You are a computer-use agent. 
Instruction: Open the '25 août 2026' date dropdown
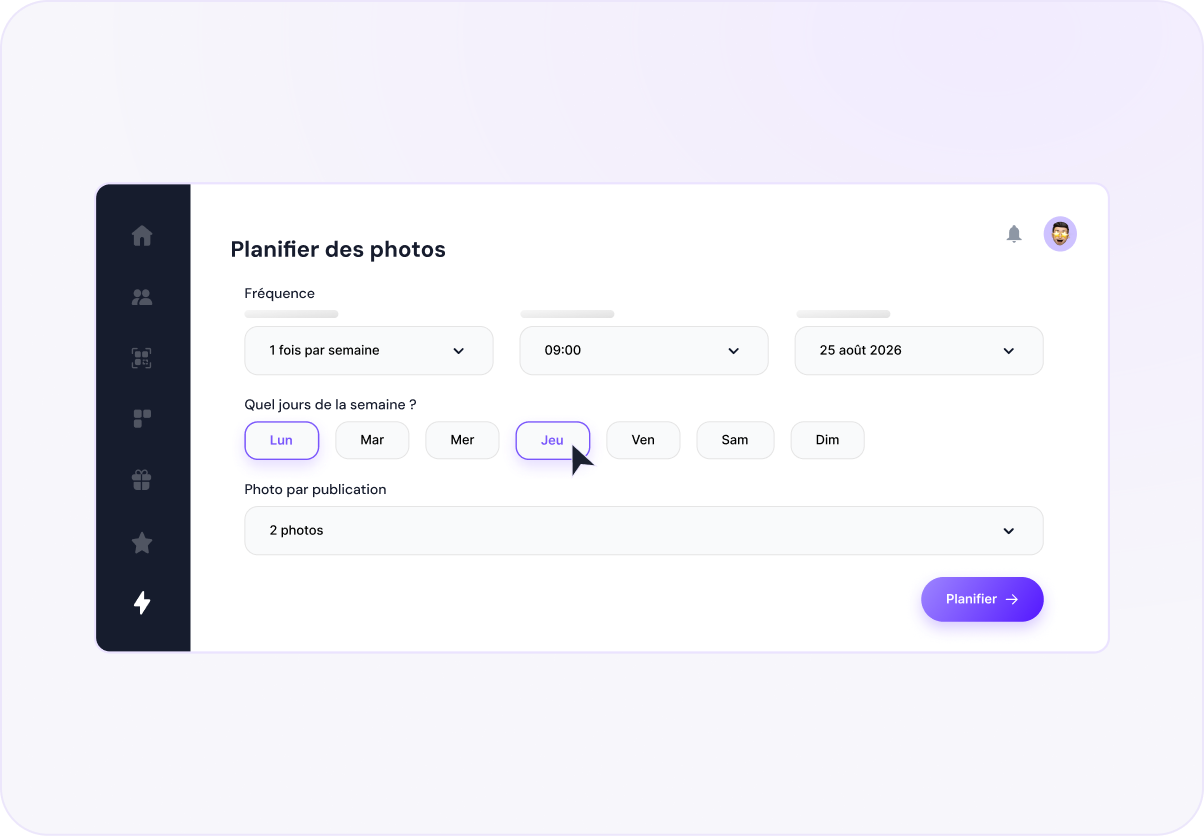(919, 351)
